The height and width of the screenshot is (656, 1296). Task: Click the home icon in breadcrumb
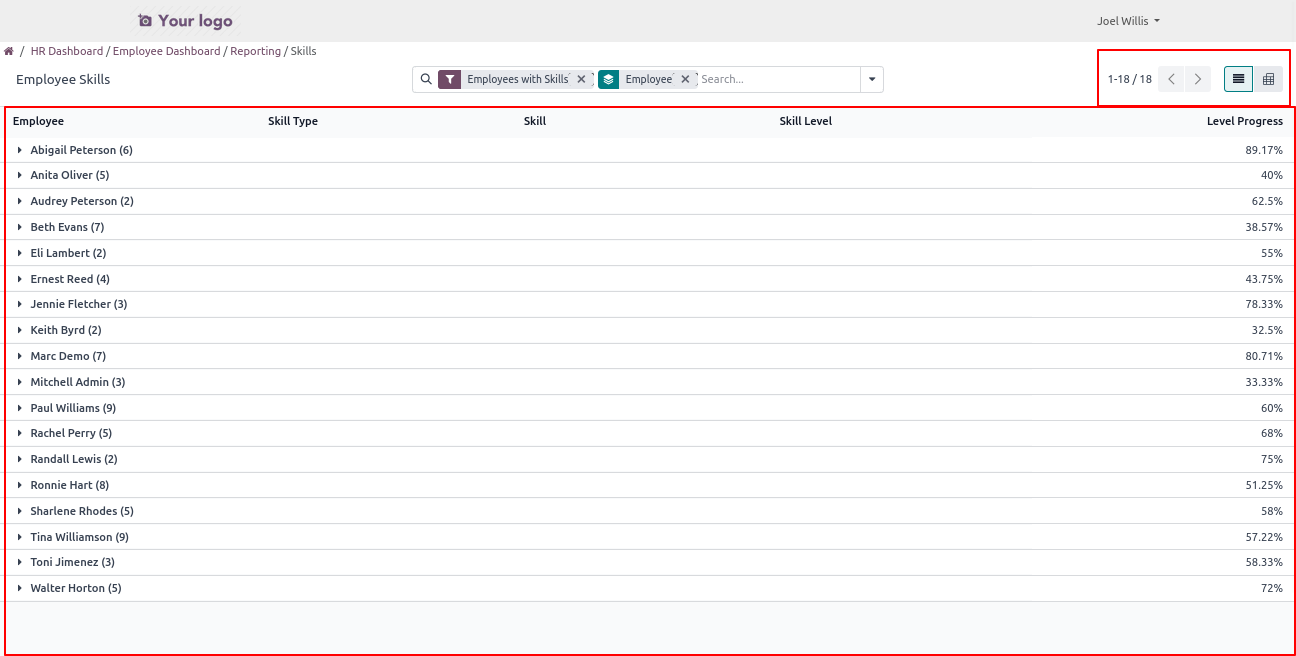tap(9, 51)
